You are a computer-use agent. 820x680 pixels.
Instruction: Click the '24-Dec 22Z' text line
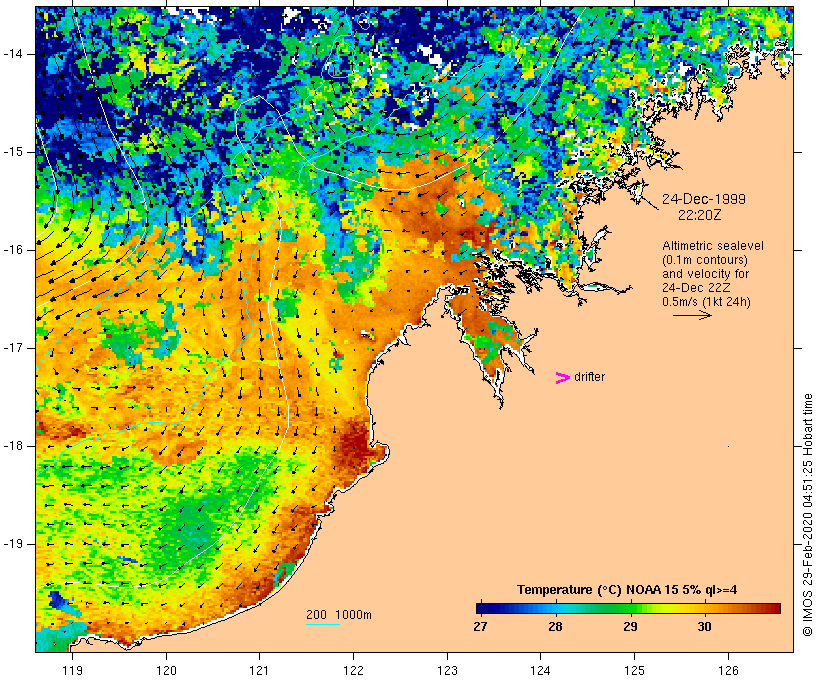[x=696, y=288]
